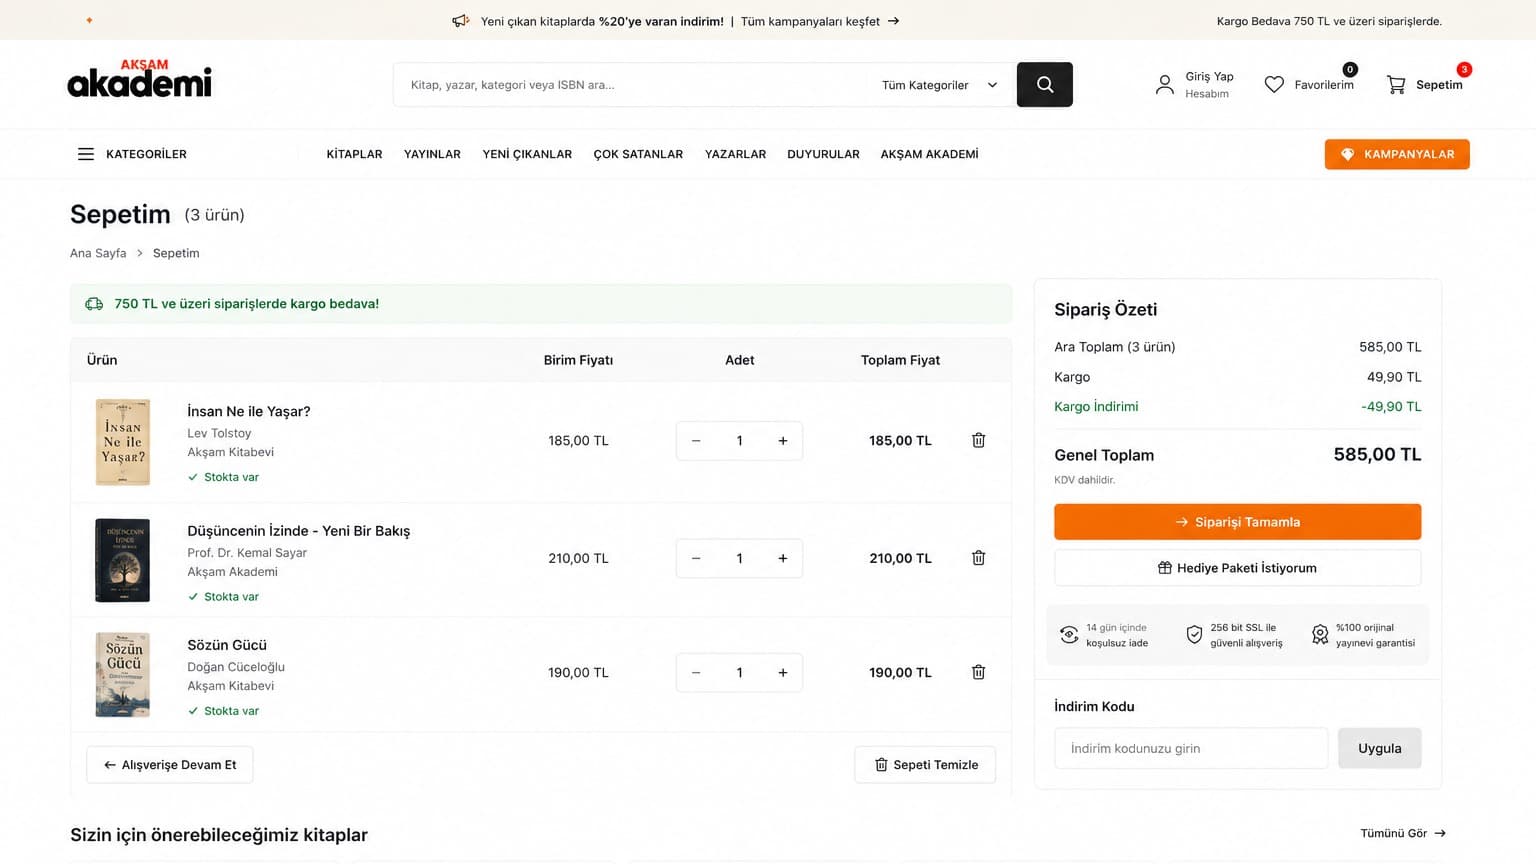Click the KAMPANYALAR button
1536x864 pixels.
tap(1397, 154)
